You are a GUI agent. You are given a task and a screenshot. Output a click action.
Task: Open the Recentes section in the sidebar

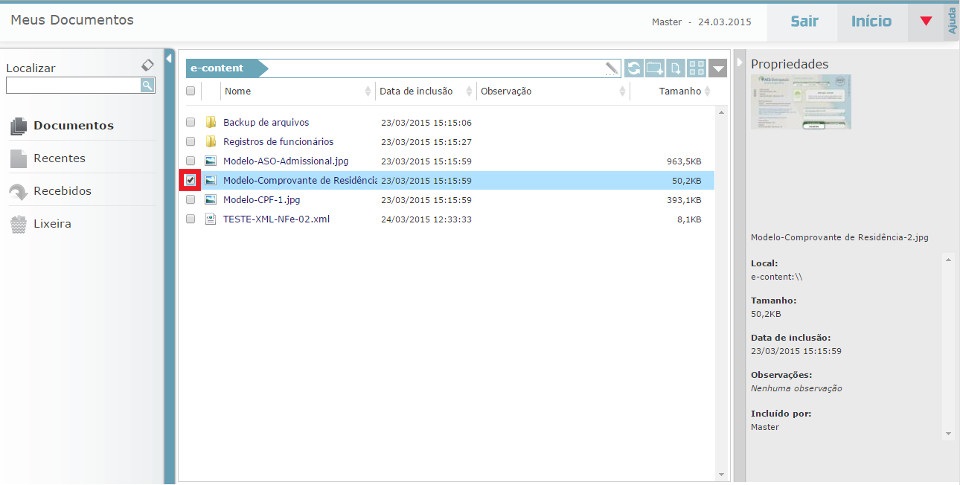(x=59, y=158)
